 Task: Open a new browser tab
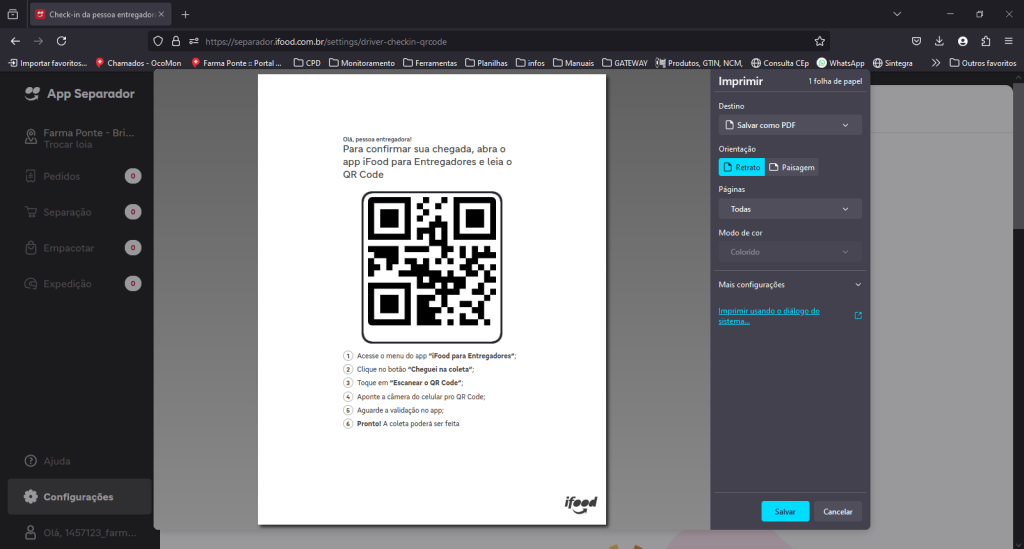(185, 14)
